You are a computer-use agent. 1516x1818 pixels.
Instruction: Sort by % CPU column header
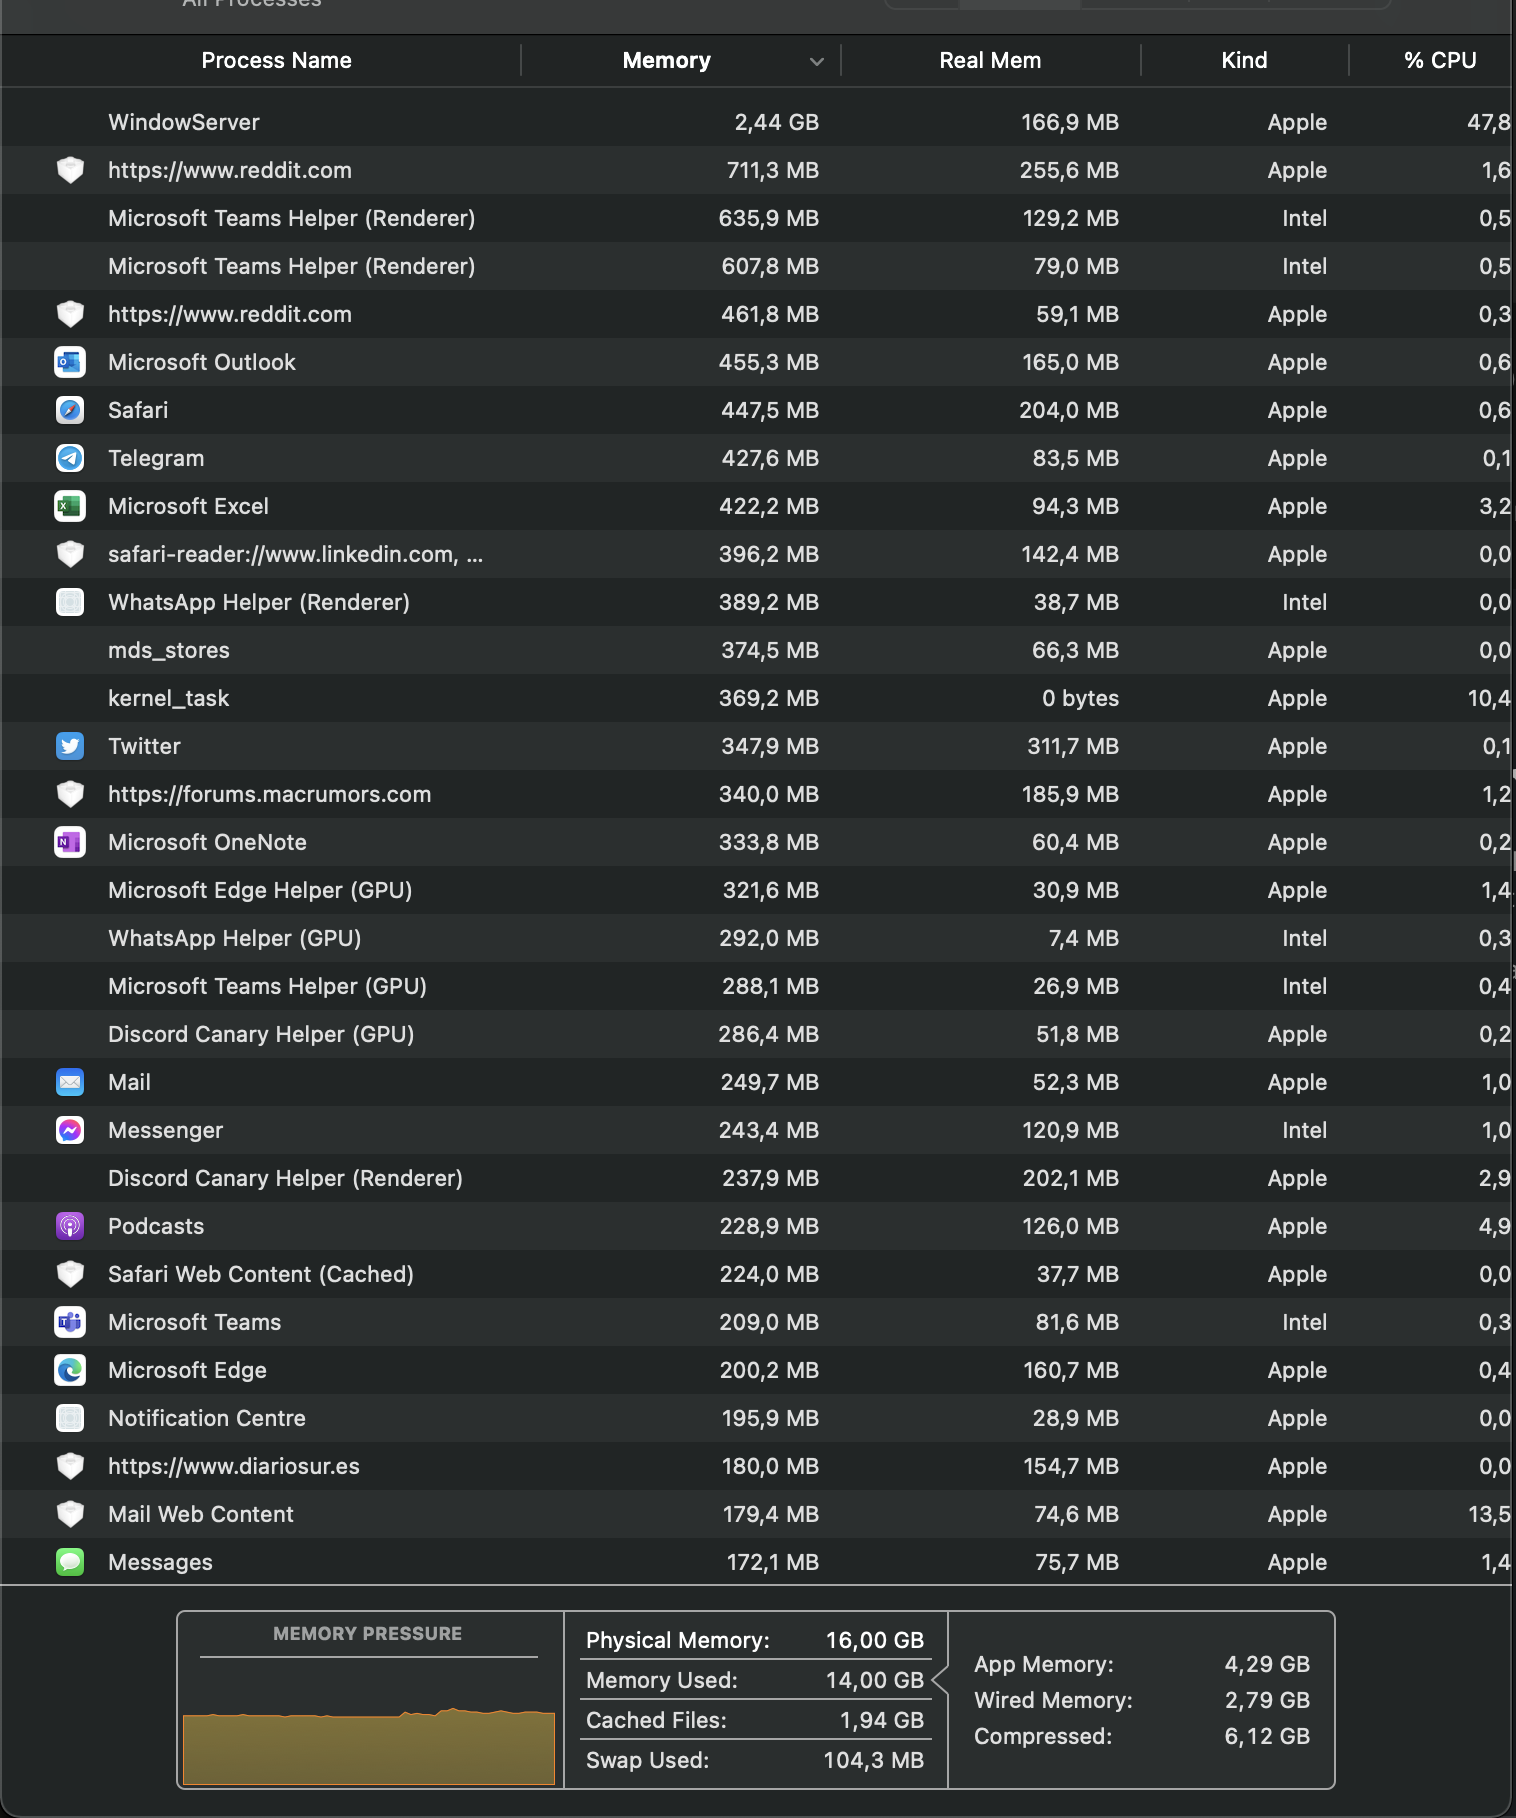[1440, 60]
